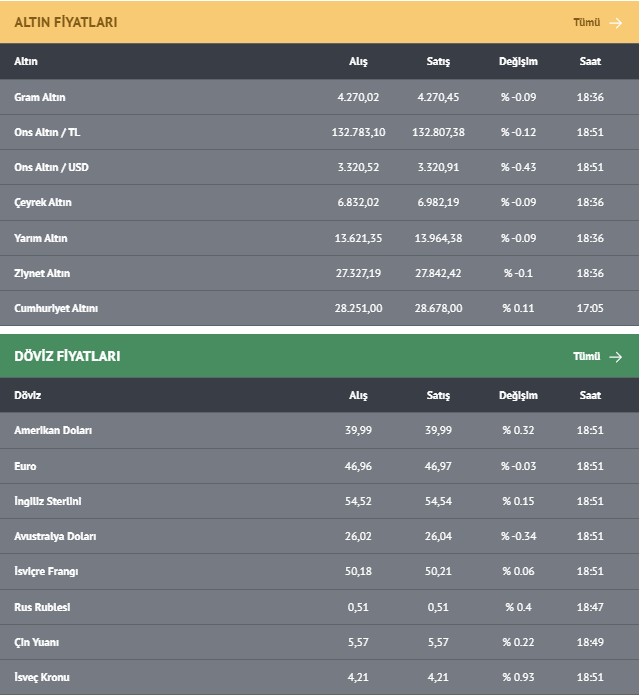The width and height of the screenshot is (641, 697).
Task: Select İsveç Kronu row
Action: [320, 677]
